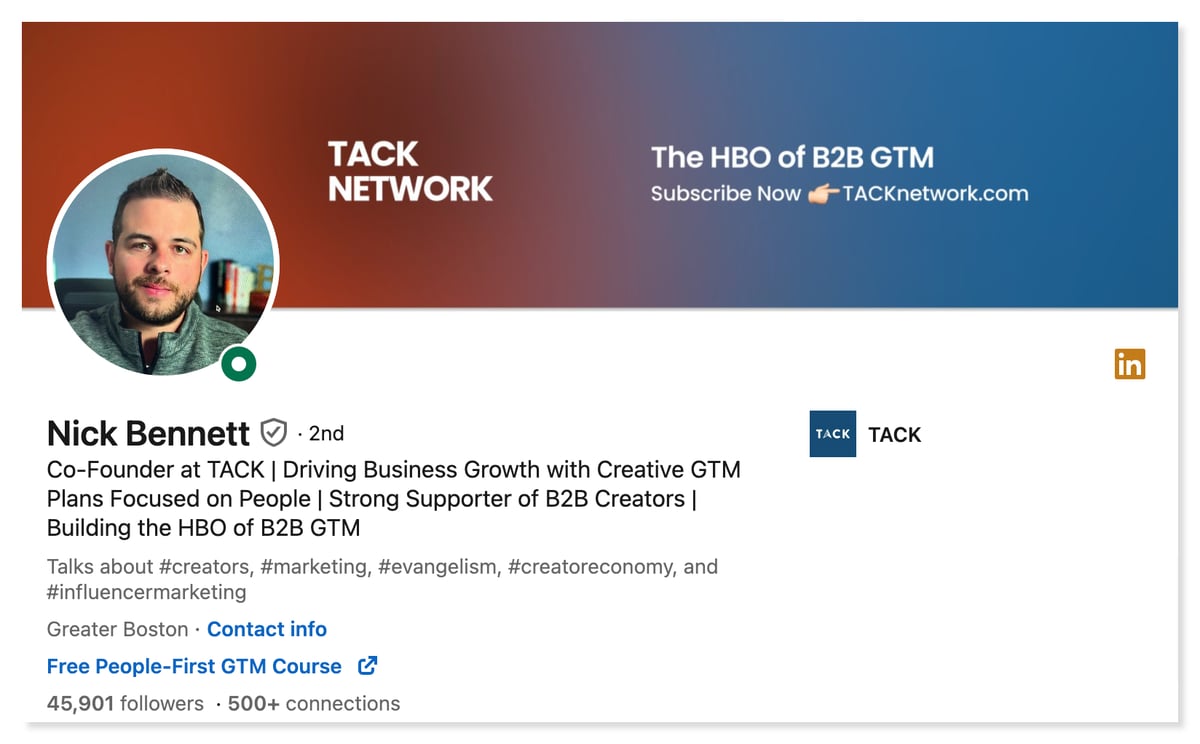Viewport: 1200px width, 744px height.
Task: Click the external link icon after GTM Course
Action: pyautogui.click(x=367, y=665)
